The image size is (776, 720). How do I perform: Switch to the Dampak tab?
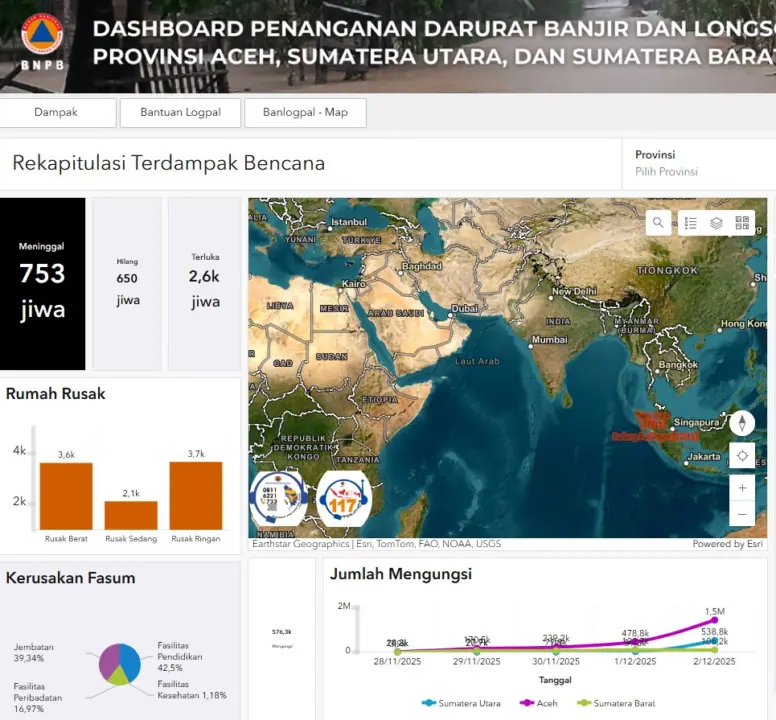[x=56, y=112]
